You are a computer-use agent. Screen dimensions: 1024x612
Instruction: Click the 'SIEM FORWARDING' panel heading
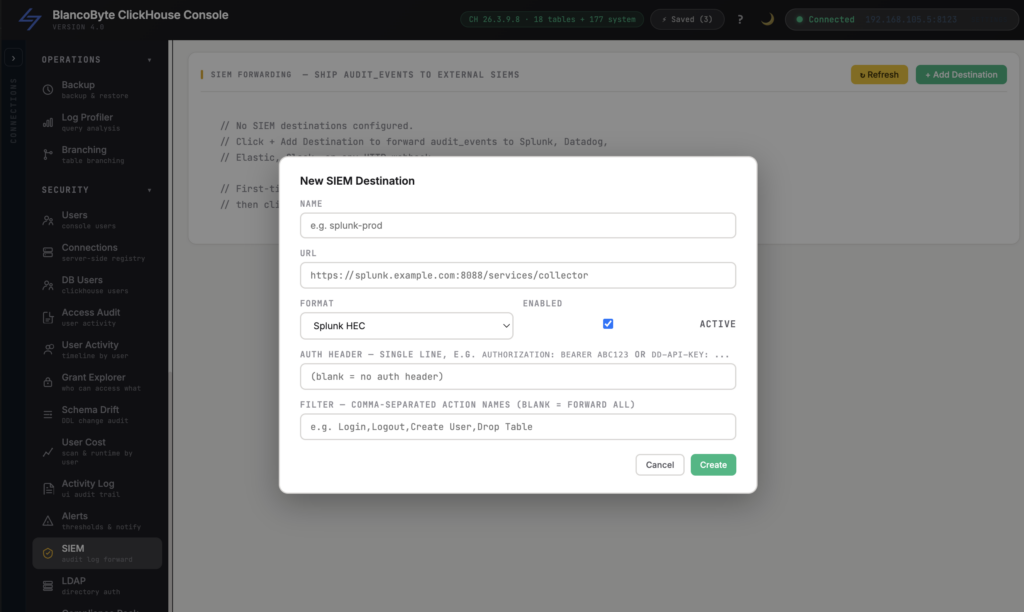click(251, 74)
